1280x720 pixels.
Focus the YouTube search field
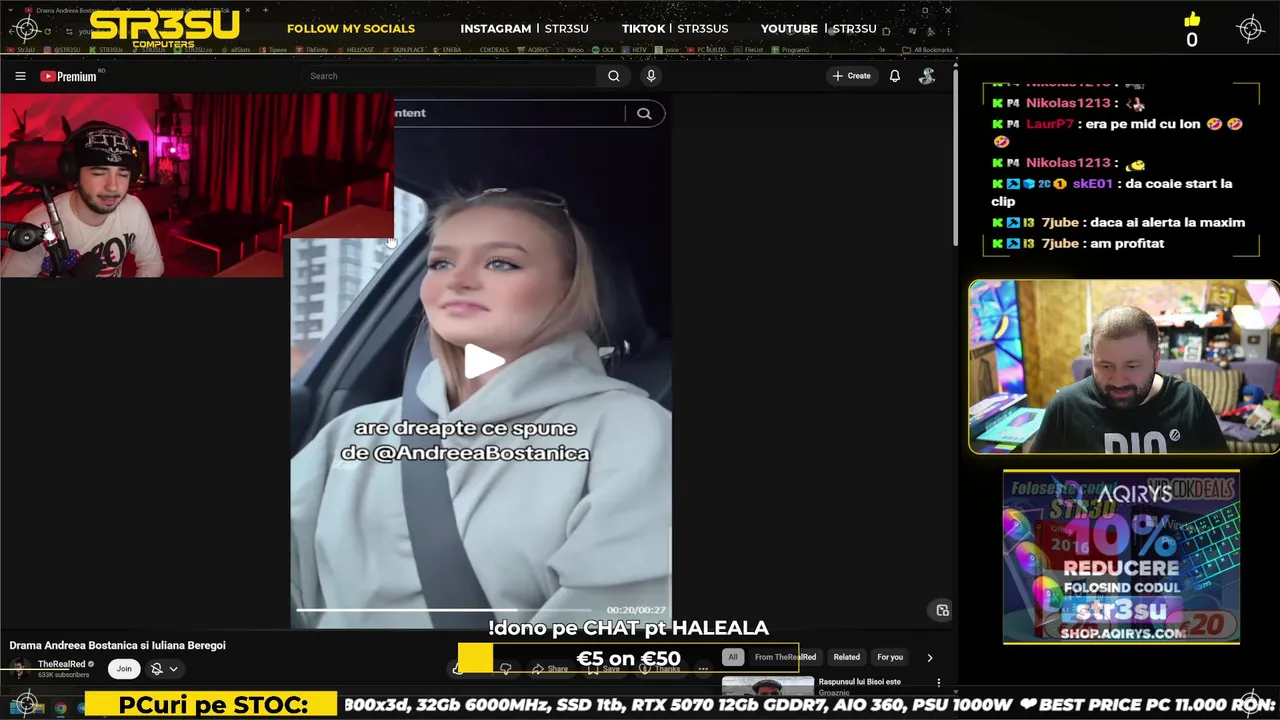[450, 76]
